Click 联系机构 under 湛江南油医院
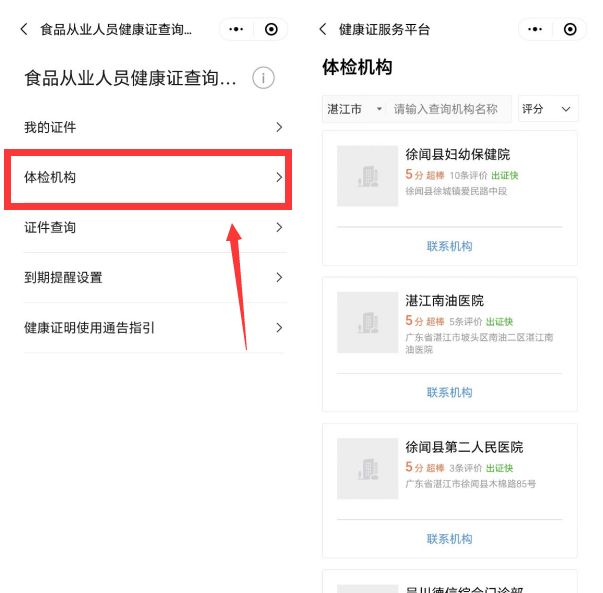 click(449, 393)
